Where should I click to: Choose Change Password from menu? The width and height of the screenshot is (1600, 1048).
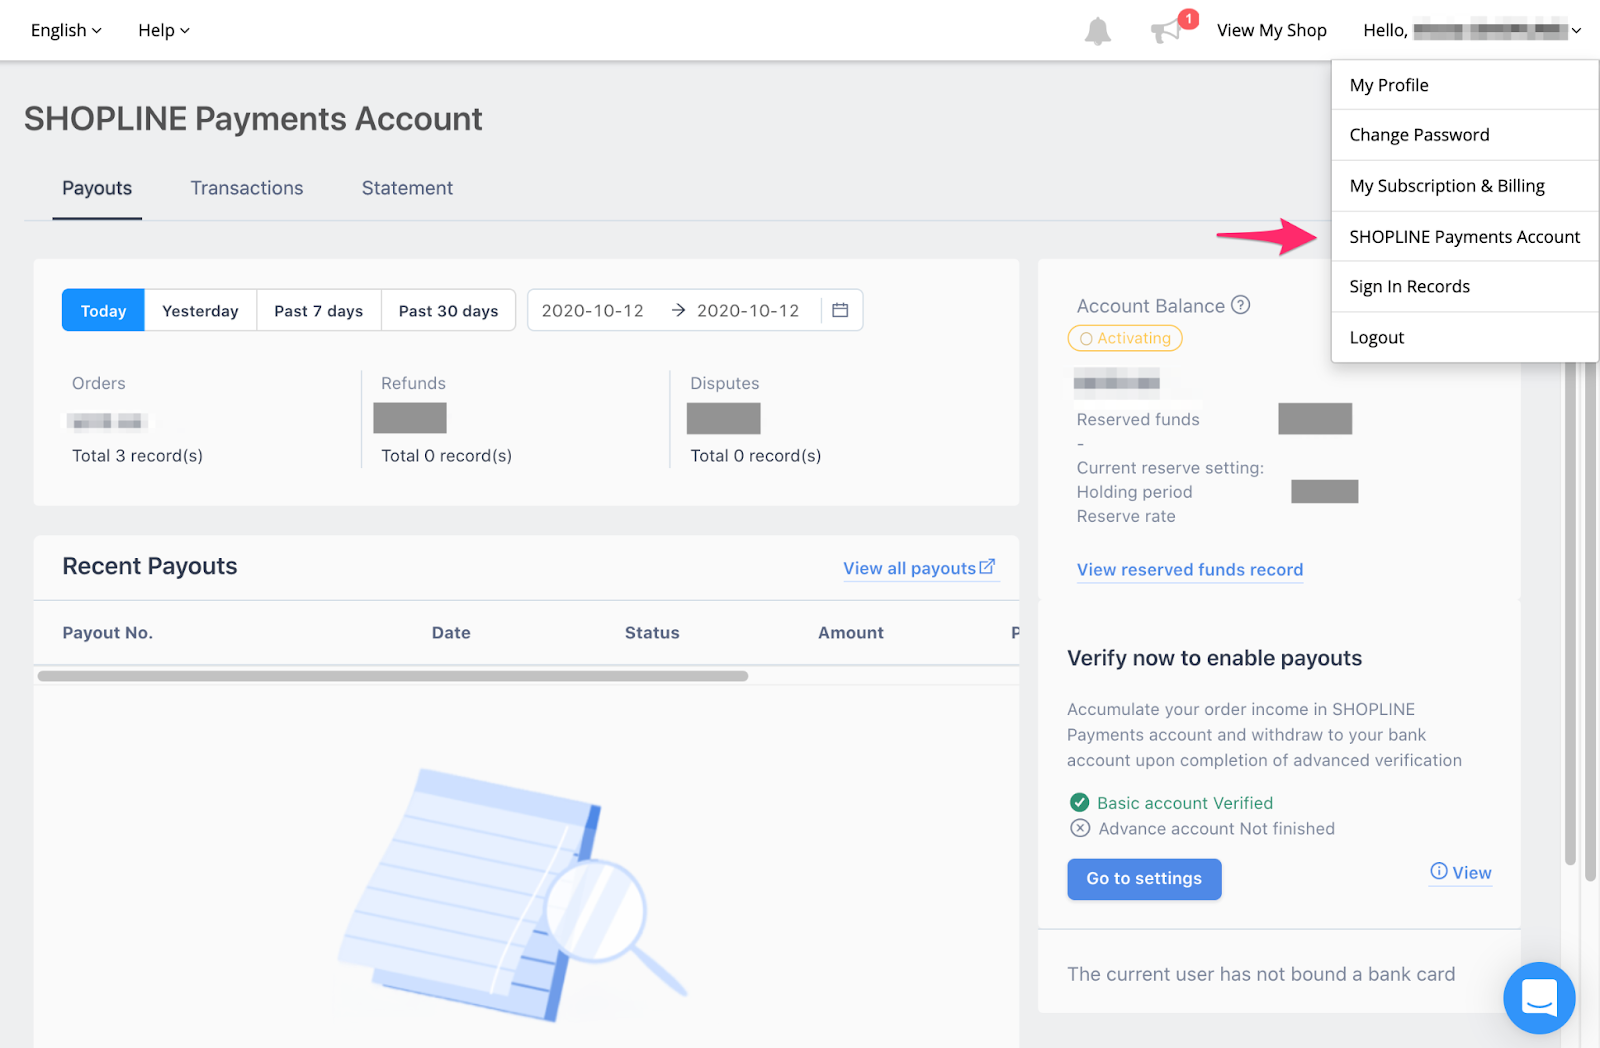point(1465,135)
